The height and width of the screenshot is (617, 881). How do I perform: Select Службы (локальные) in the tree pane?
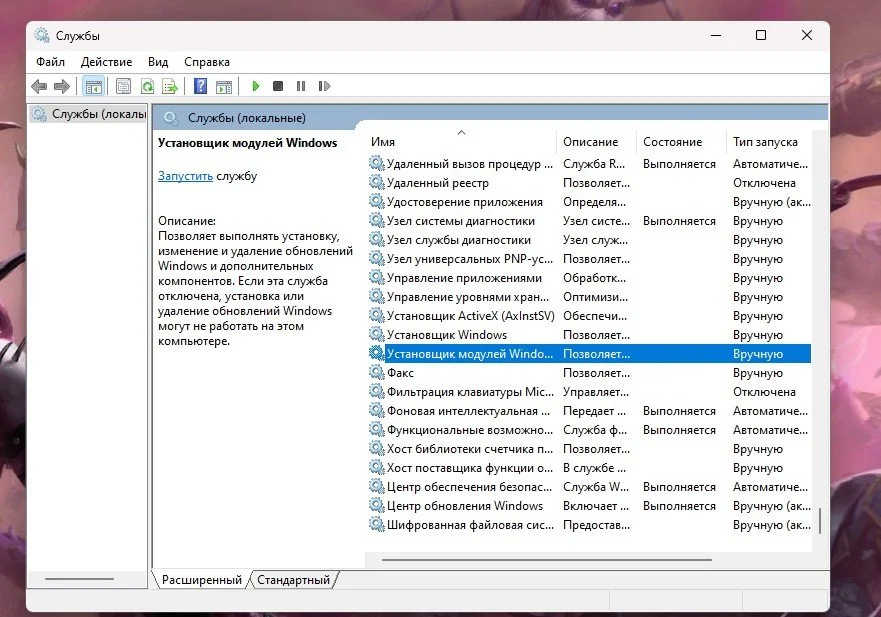tap(90, 114)
